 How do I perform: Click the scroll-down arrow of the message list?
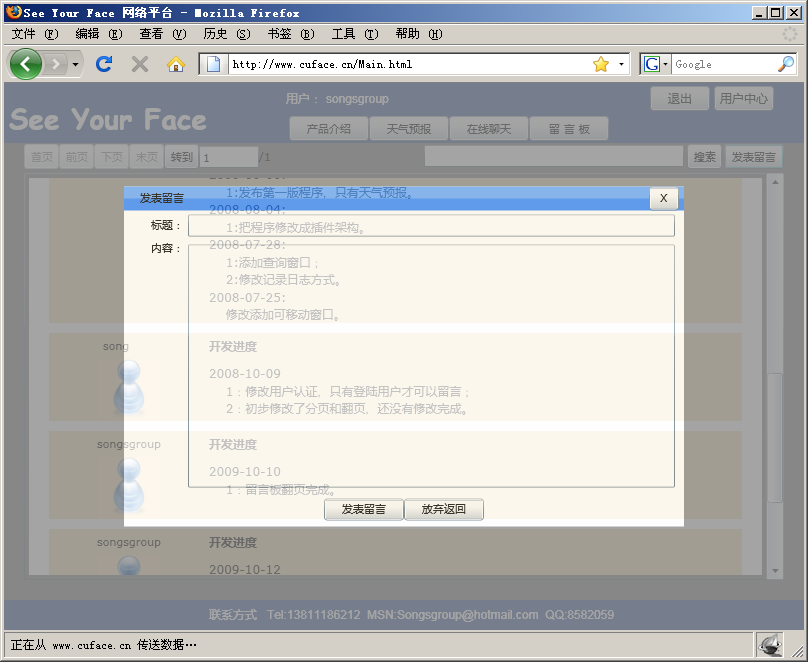(775, 571)
